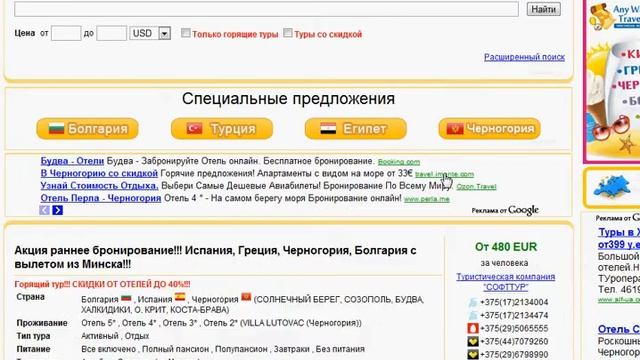Click the previous ads arrow icon
Viewport: 640px width, 360px height.
pos(44,210)
